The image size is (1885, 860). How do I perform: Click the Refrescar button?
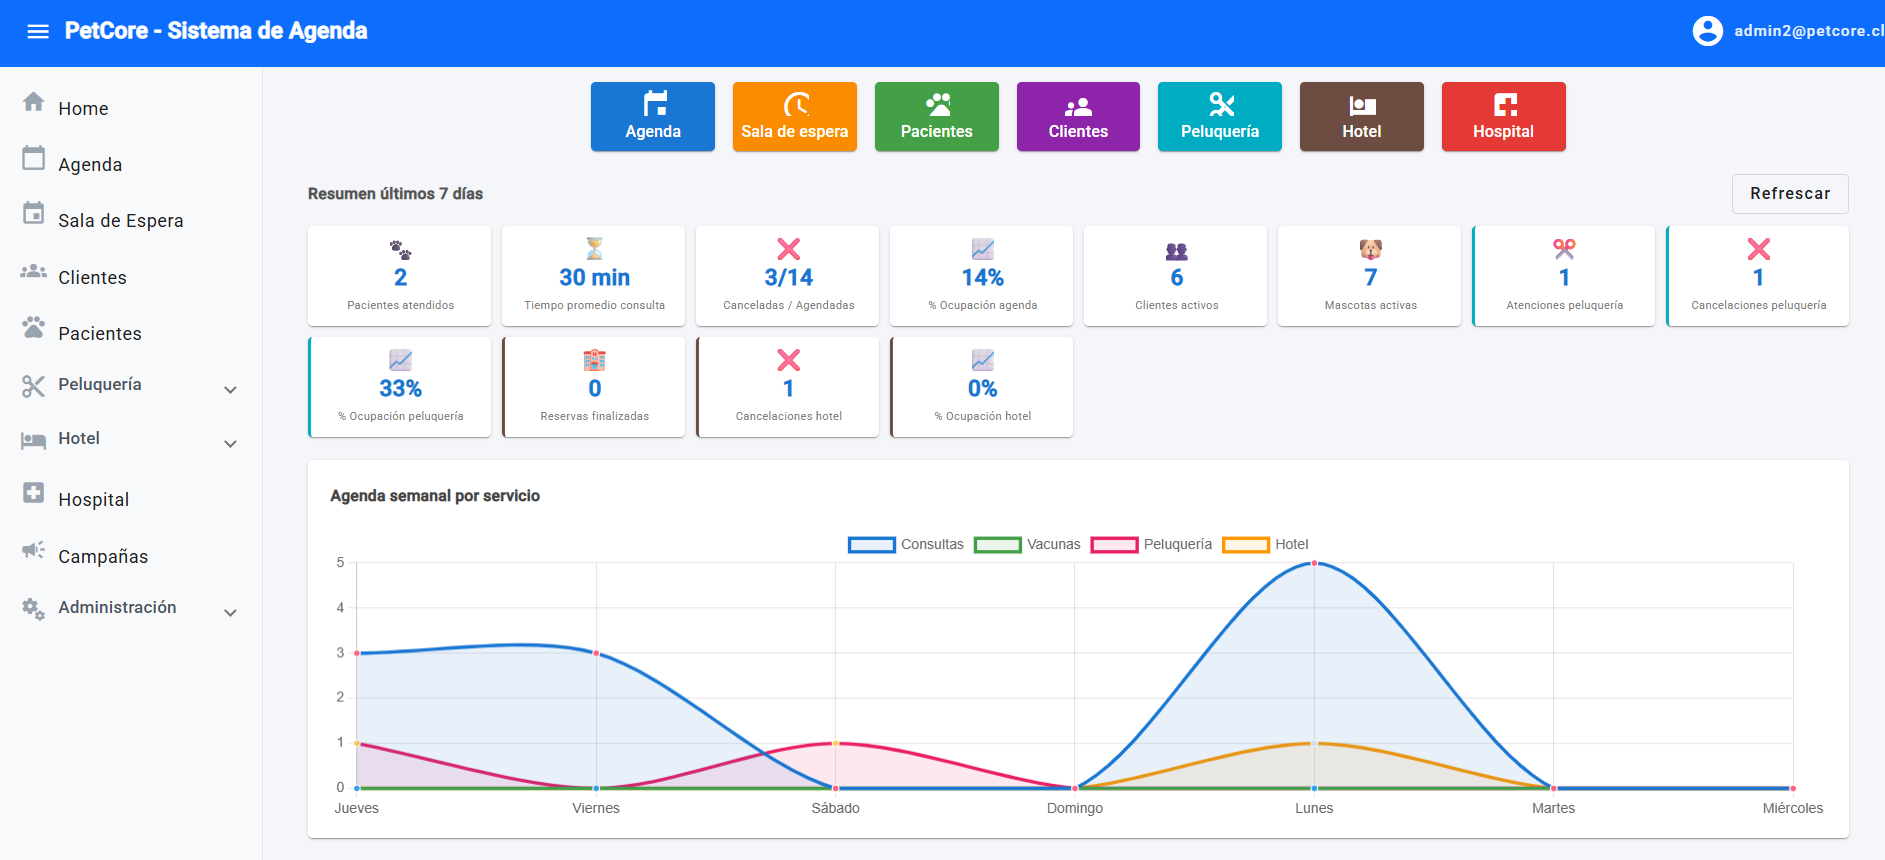pos(1790,194)
